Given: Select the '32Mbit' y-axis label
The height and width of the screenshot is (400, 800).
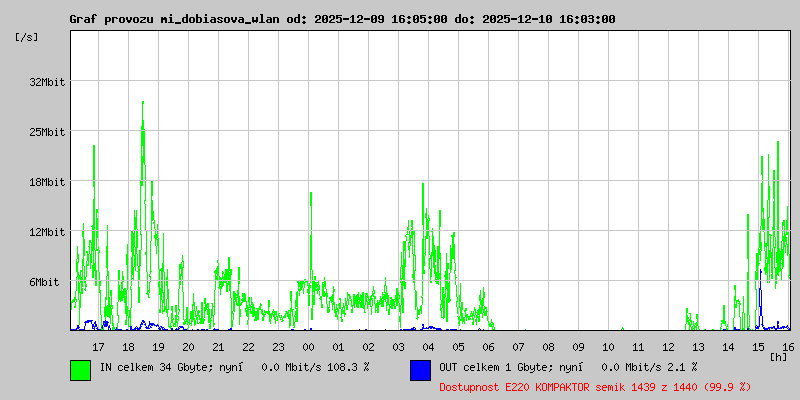Looking at the screenshot, I should click(x=47, y=82).
